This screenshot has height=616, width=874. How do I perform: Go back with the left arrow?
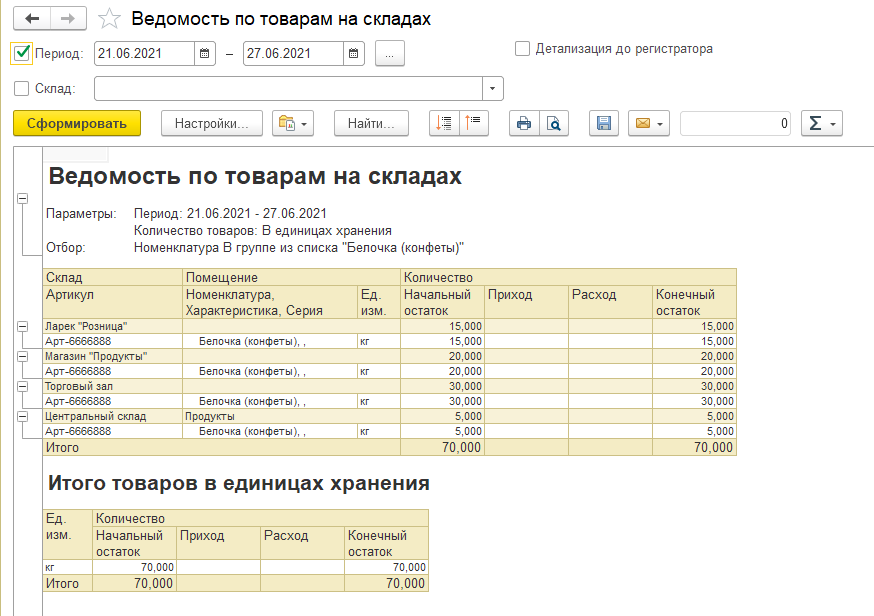(x=32, y=18)
